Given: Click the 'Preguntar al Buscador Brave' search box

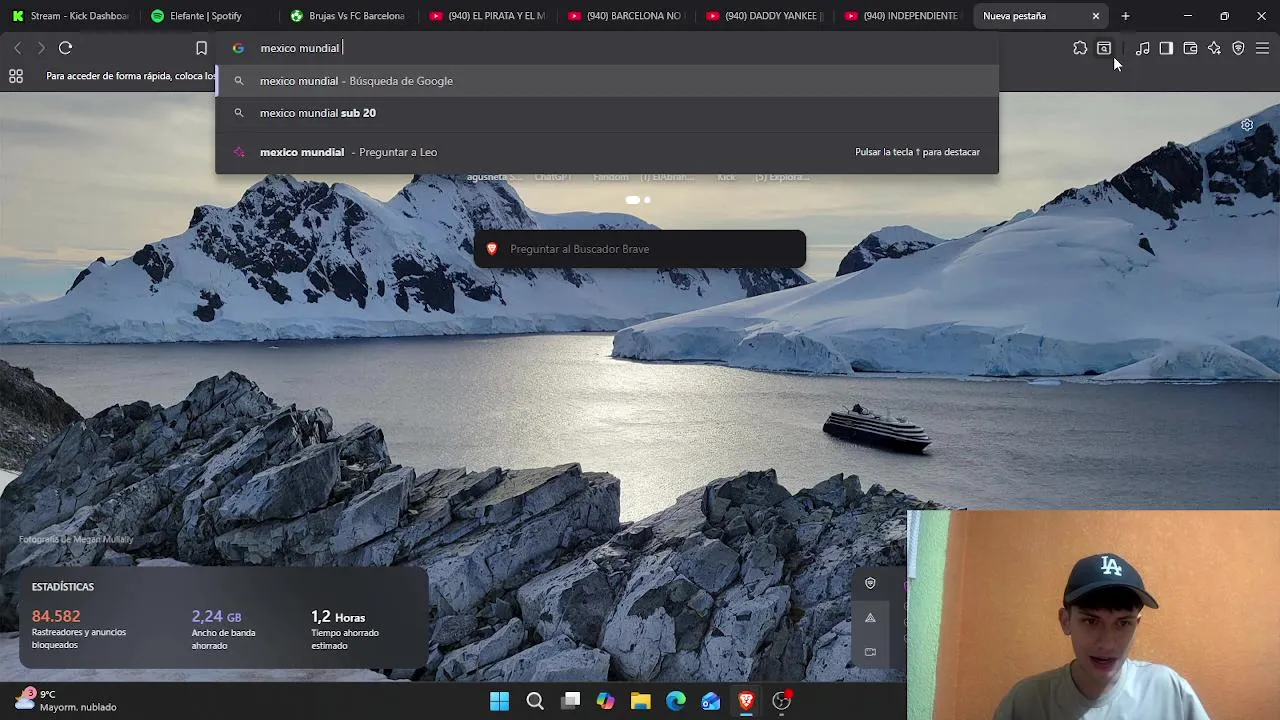Looking at the screenshot, I should point(640,249).
